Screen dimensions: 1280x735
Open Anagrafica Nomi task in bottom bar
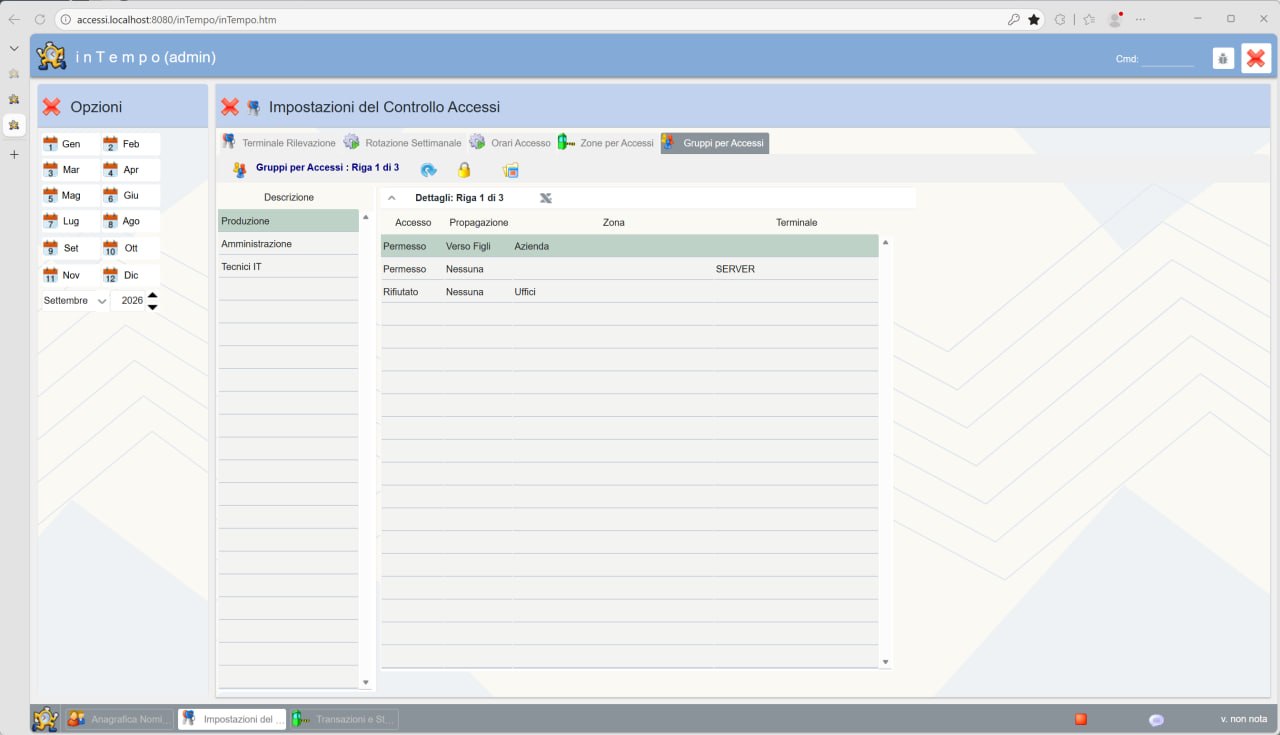(x=119, y=719)
